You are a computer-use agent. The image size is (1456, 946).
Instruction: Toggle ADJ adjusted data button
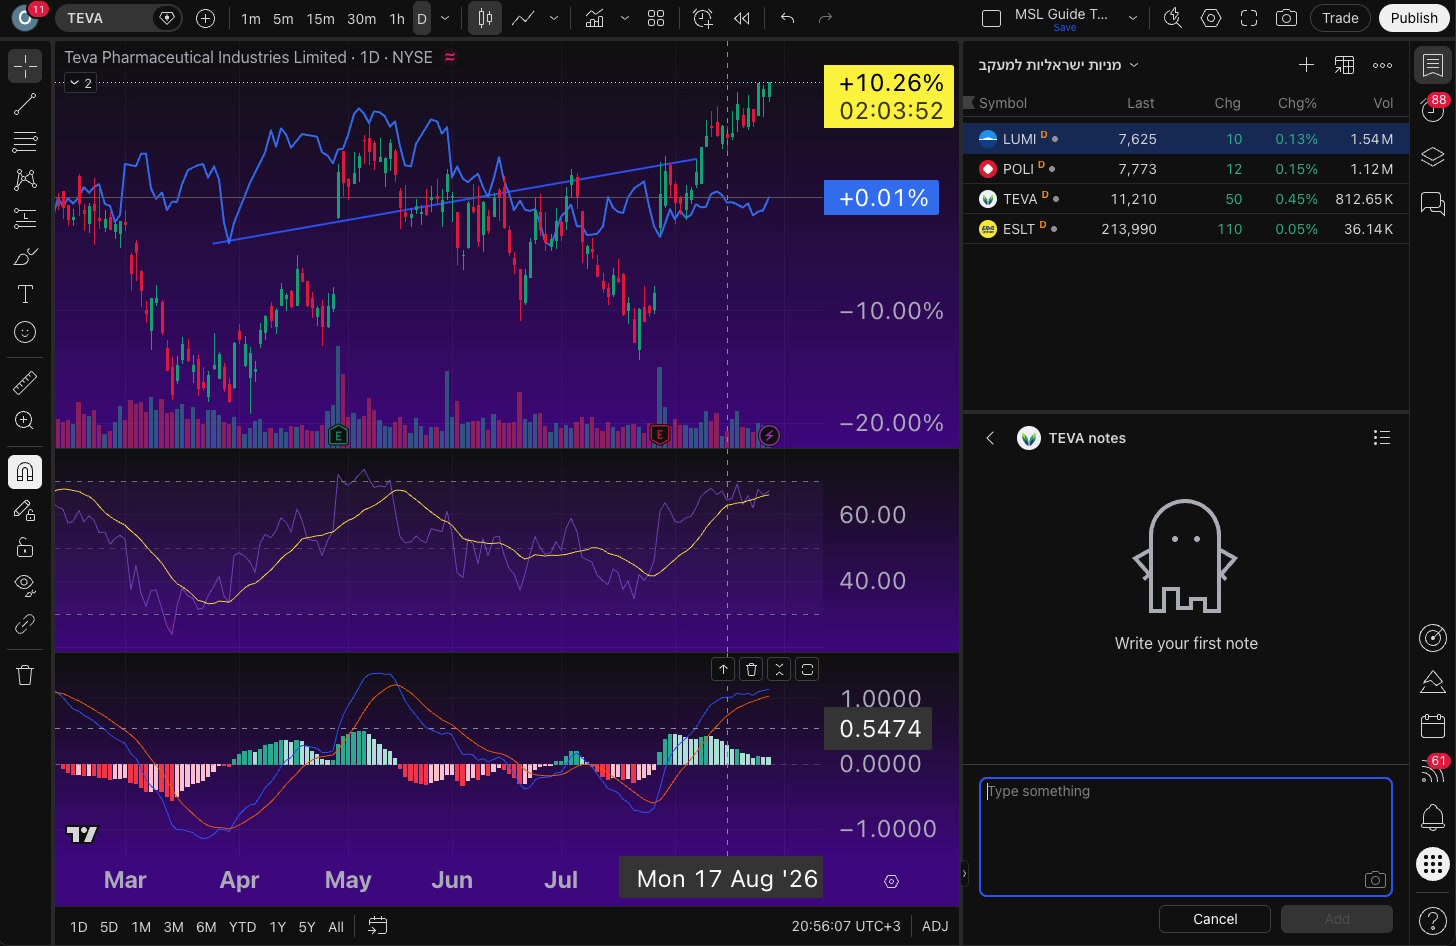tap(935, 926)
